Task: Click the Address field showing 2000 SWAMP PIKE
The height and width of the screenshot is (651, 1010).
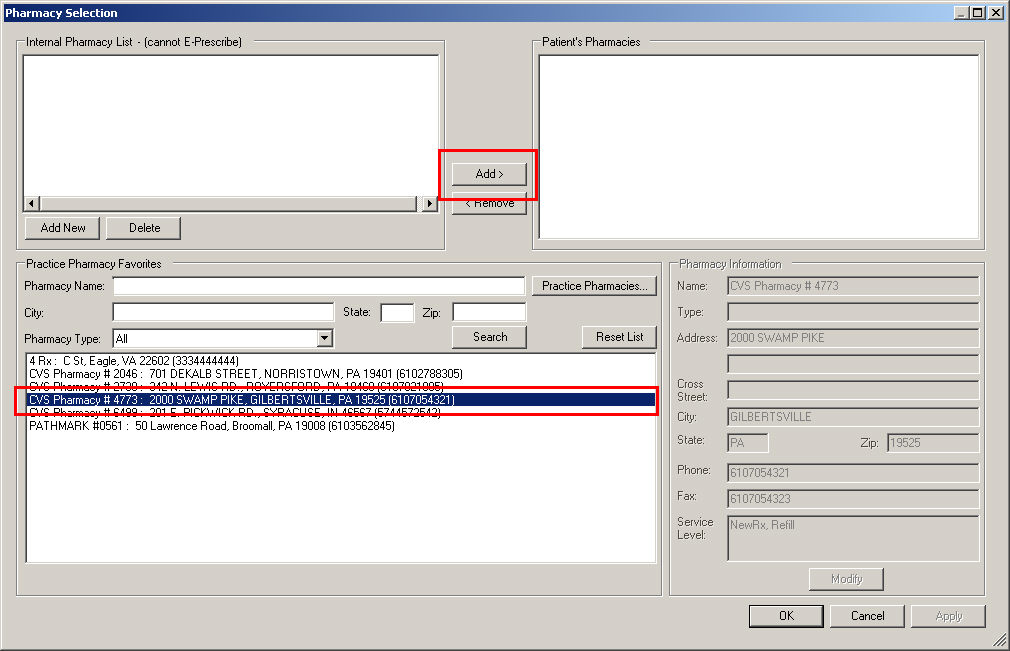Action: pos(853,338)
